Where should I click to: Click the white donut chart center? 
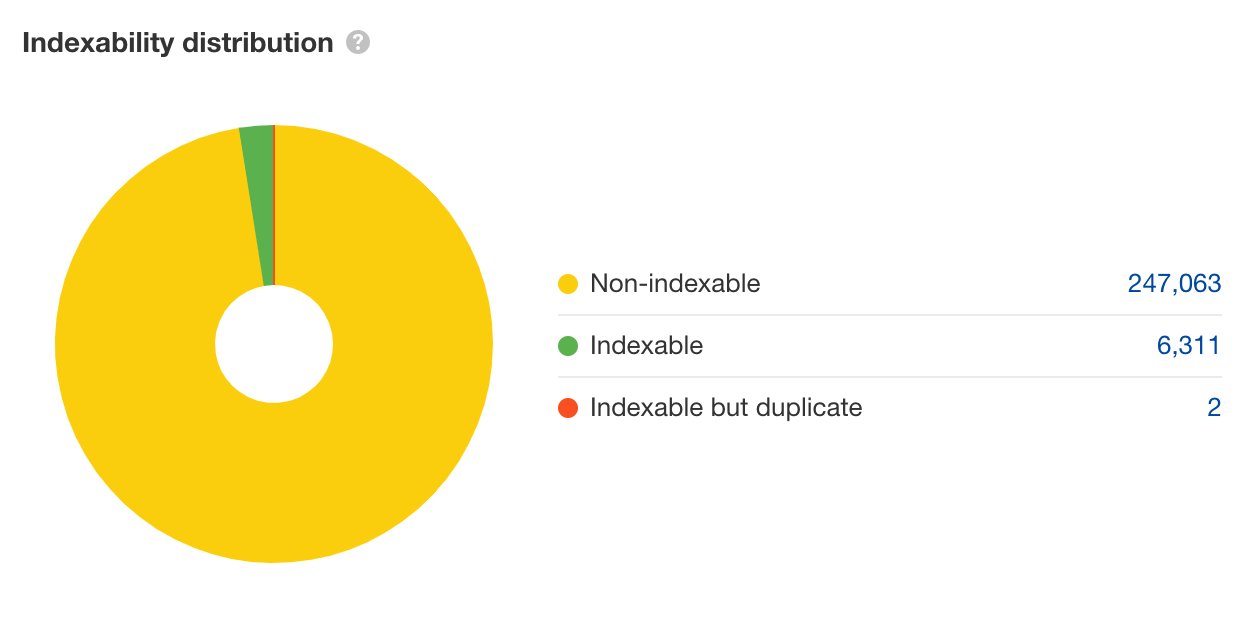tap(273, 344)
